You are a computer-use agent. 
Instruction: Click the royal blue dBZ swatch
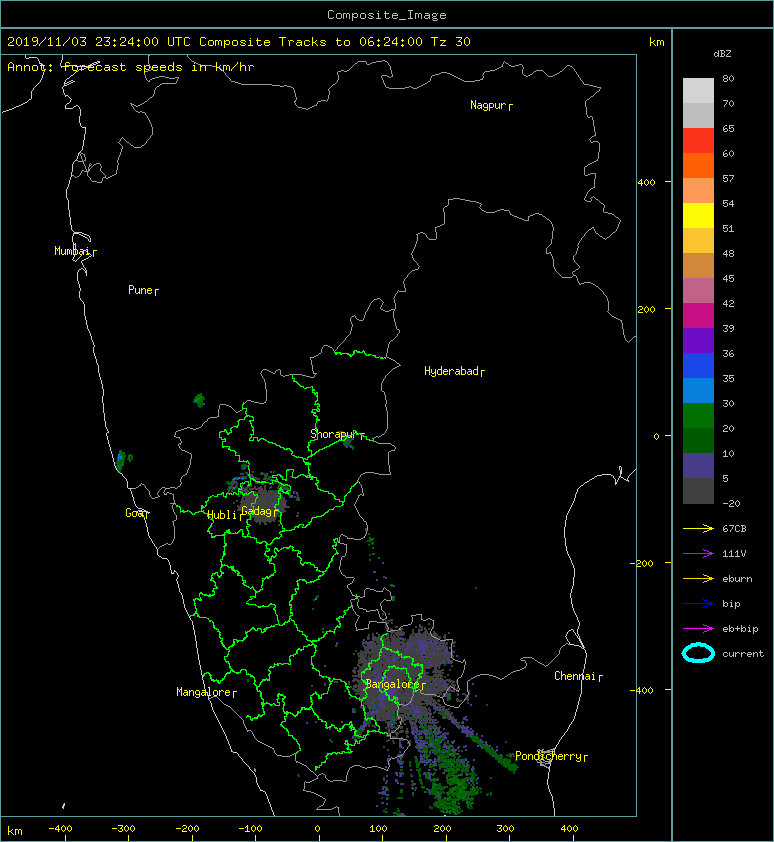698,365
